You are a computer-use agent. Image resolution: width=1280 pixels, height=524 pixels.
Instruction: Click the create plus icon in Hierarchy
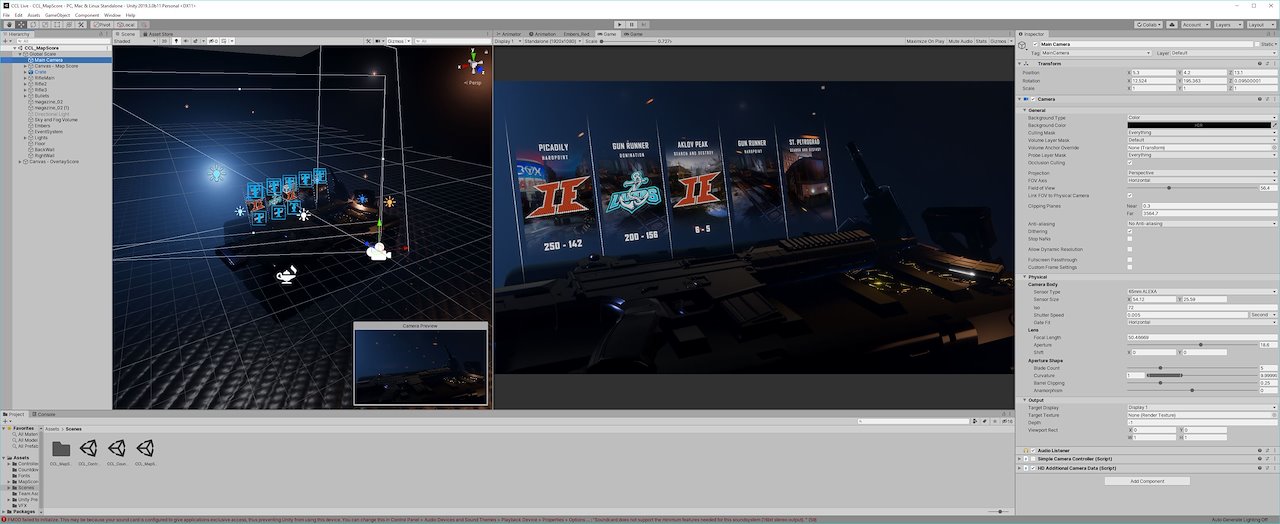[x=5, y=41]
